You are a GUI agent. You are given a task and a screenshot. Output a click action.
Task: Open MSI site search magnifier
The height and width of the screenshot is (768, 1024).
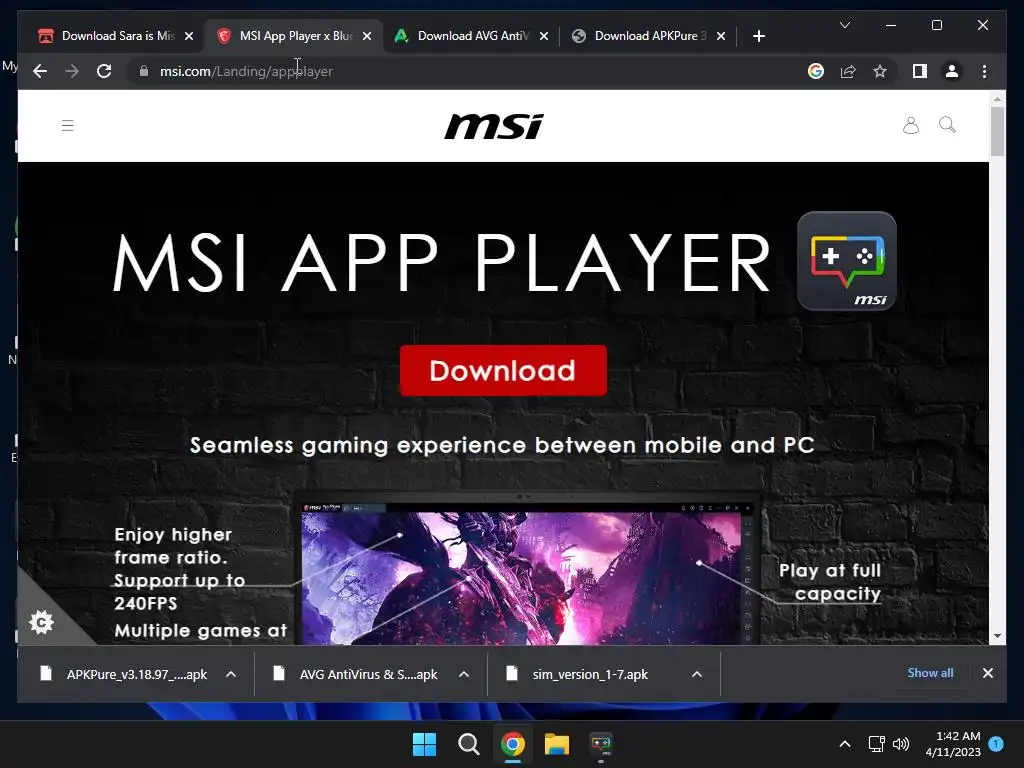pyautogui.click(x=947, y=125)
